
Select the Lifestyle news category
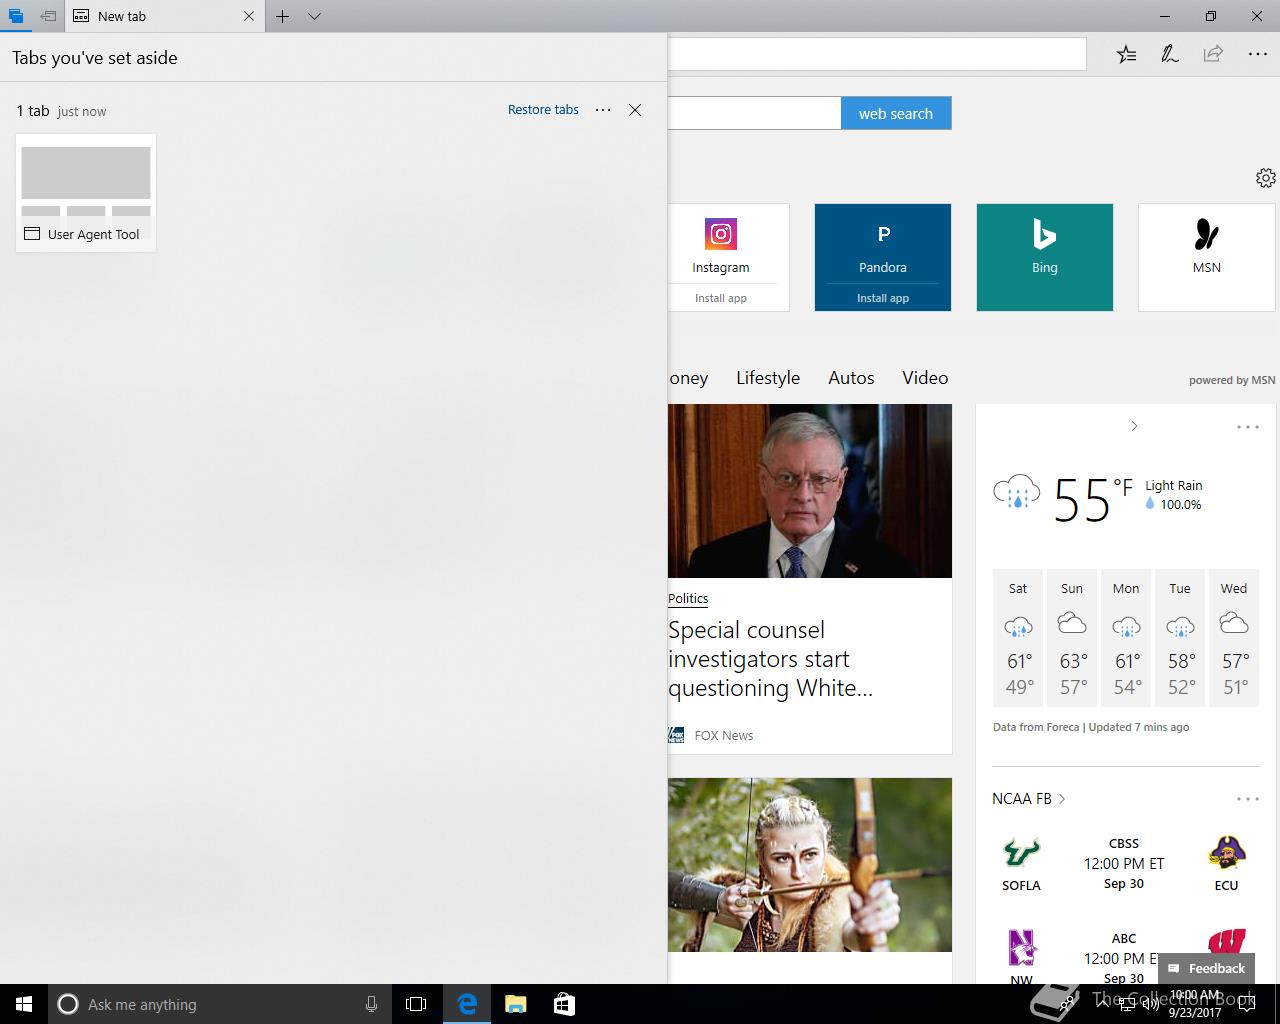(768, 378)
